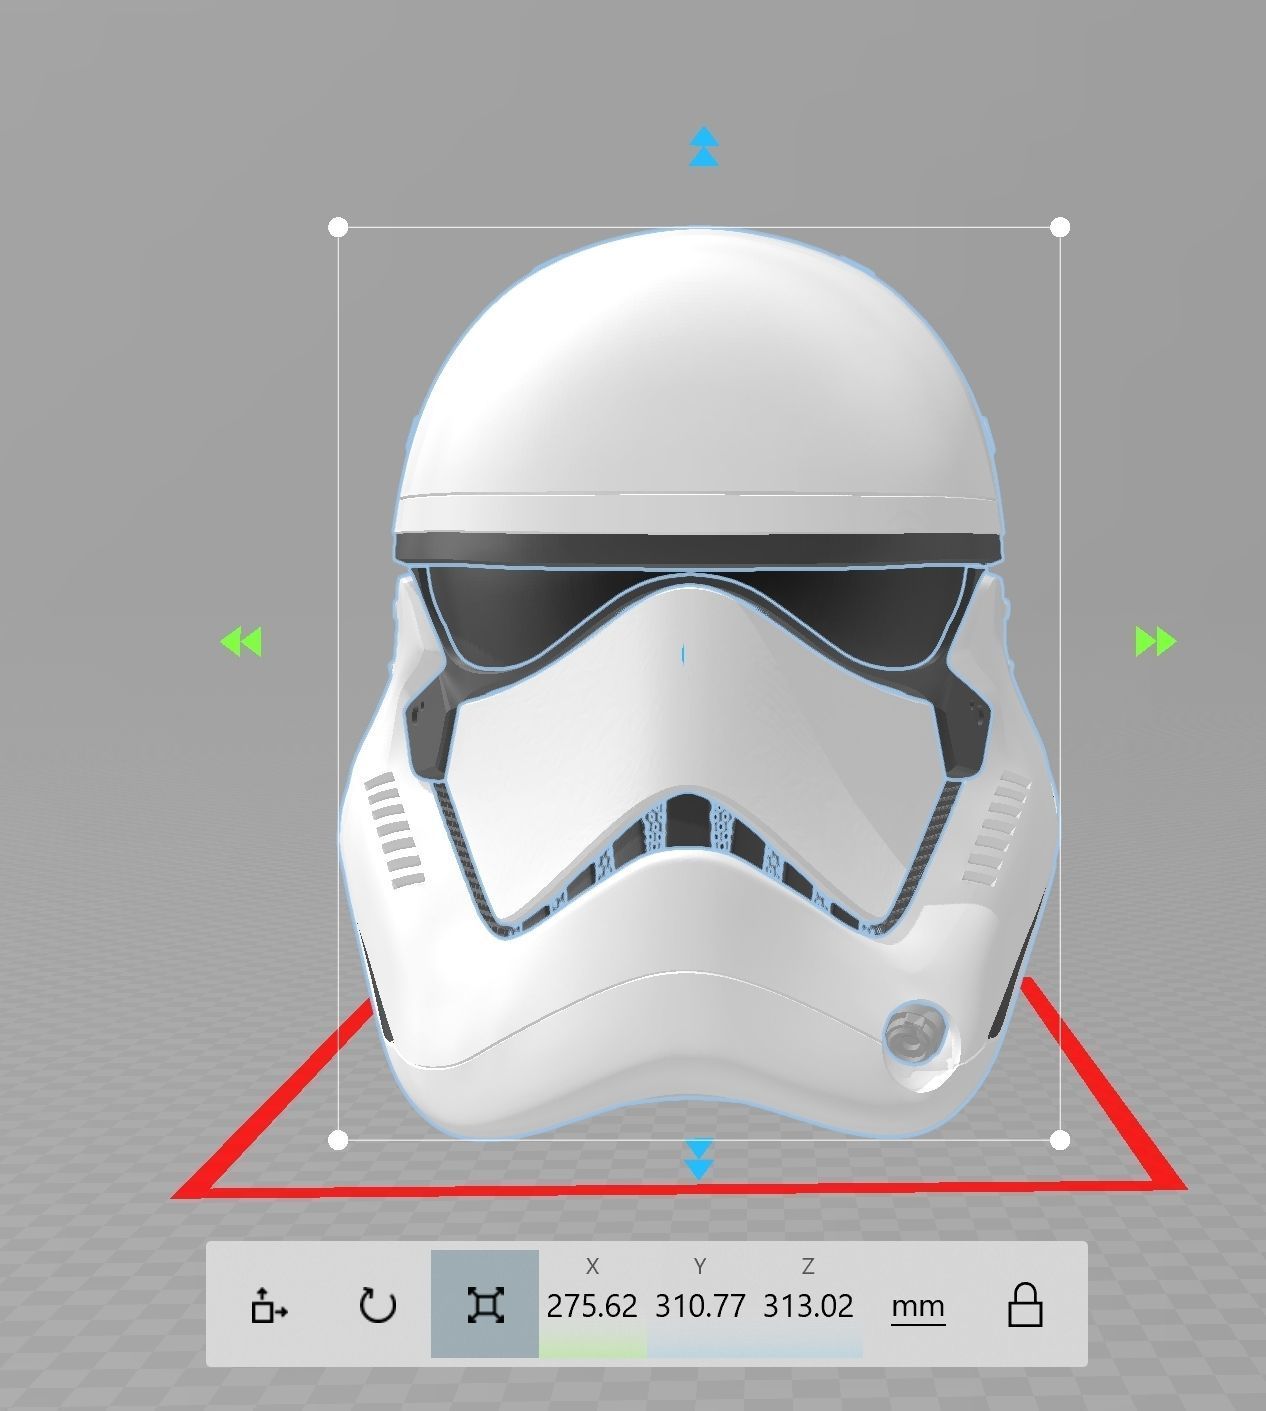Select the stormtrooper helmet model

tap(698, 684)
